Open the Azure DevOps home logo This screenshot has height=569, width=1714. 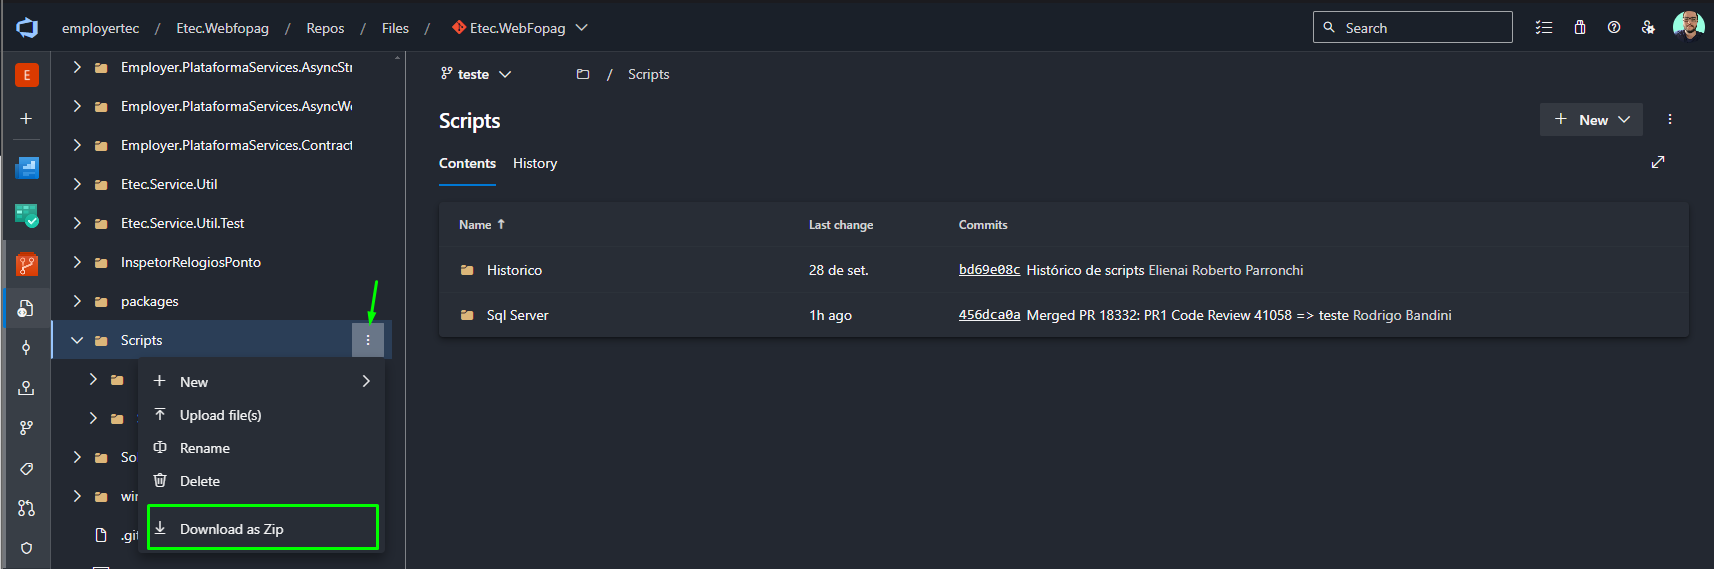click(x=27, y=28)
